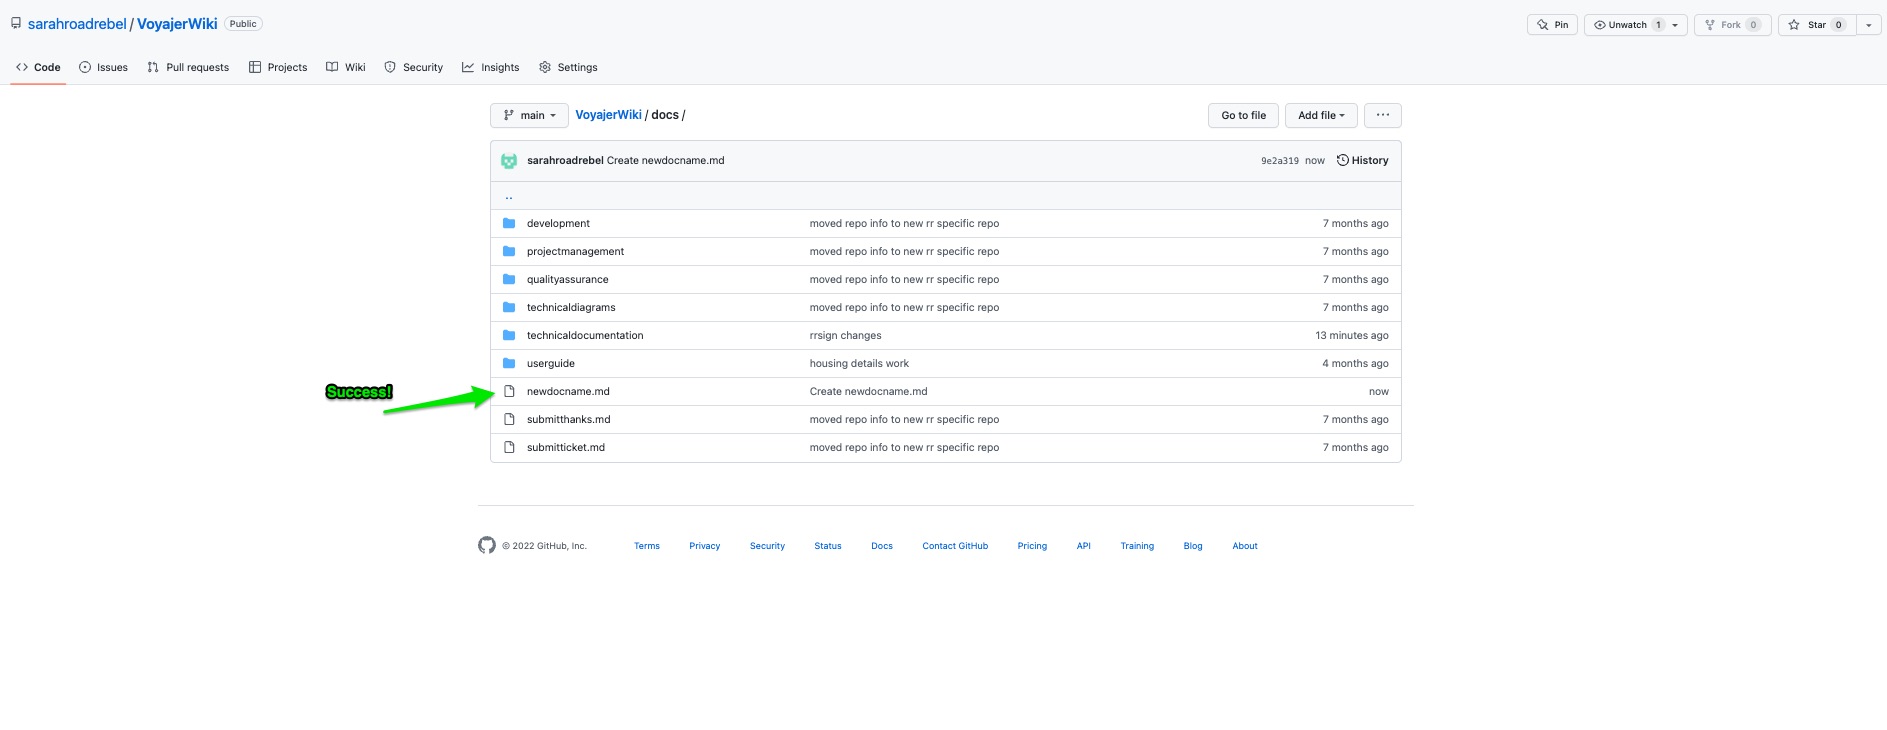
Task: Click the GitHub Octocat logo in footer
Action: tap(487, 545)
